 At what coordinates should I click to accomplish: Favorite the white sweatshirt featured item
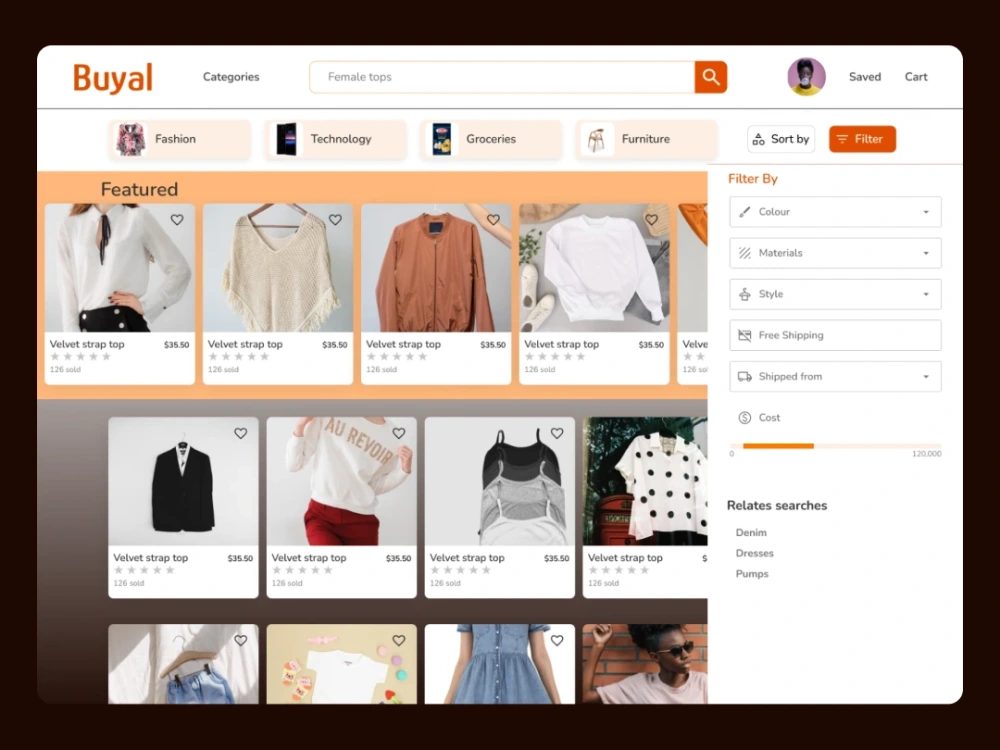(651, 219)
